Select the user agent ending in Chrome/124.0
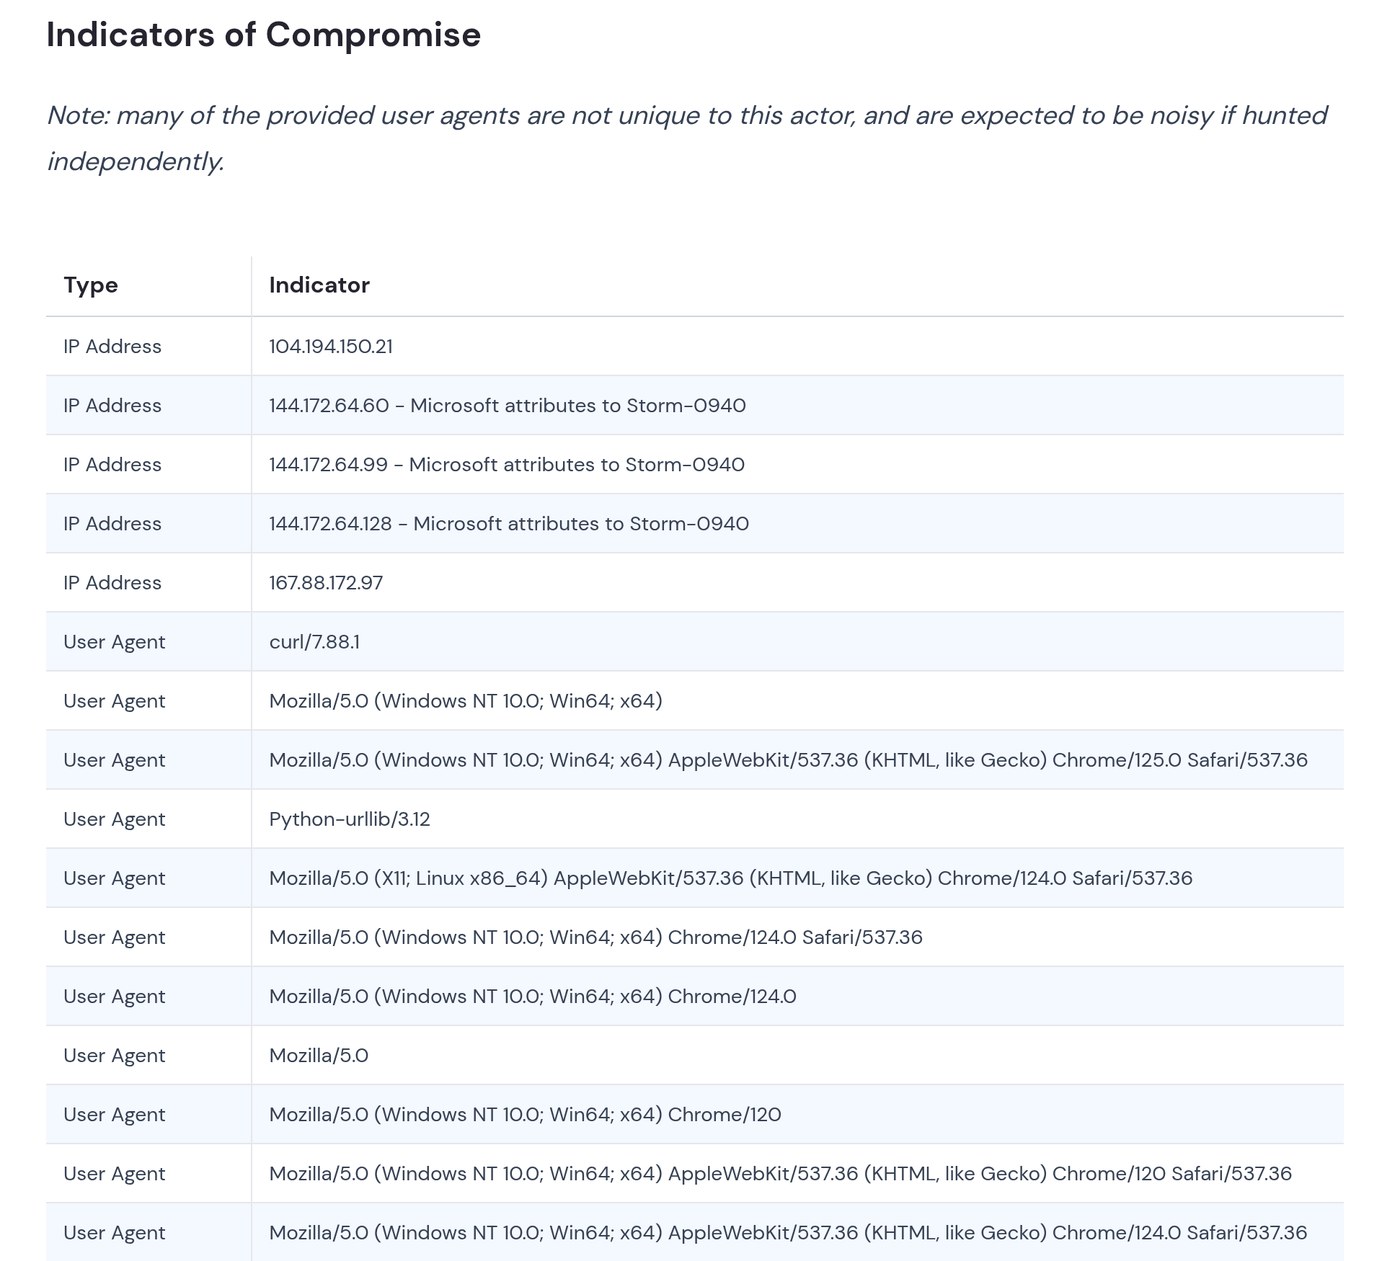The image size is (1400, 1261). 533,995
